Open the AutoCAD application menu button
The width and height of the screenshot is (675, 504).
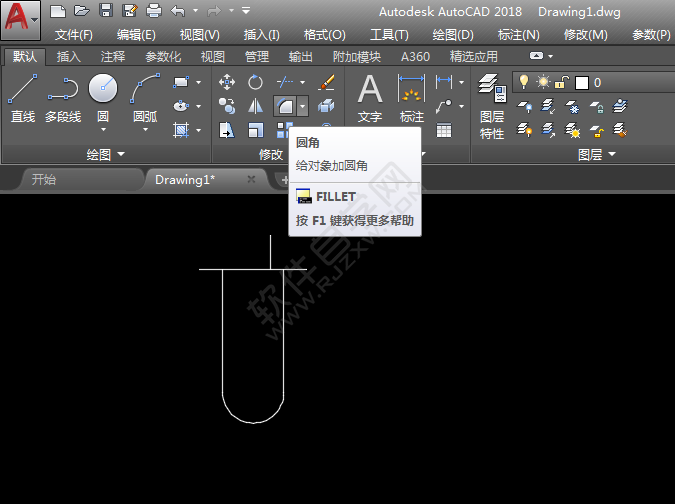click(x=20, y=20)
